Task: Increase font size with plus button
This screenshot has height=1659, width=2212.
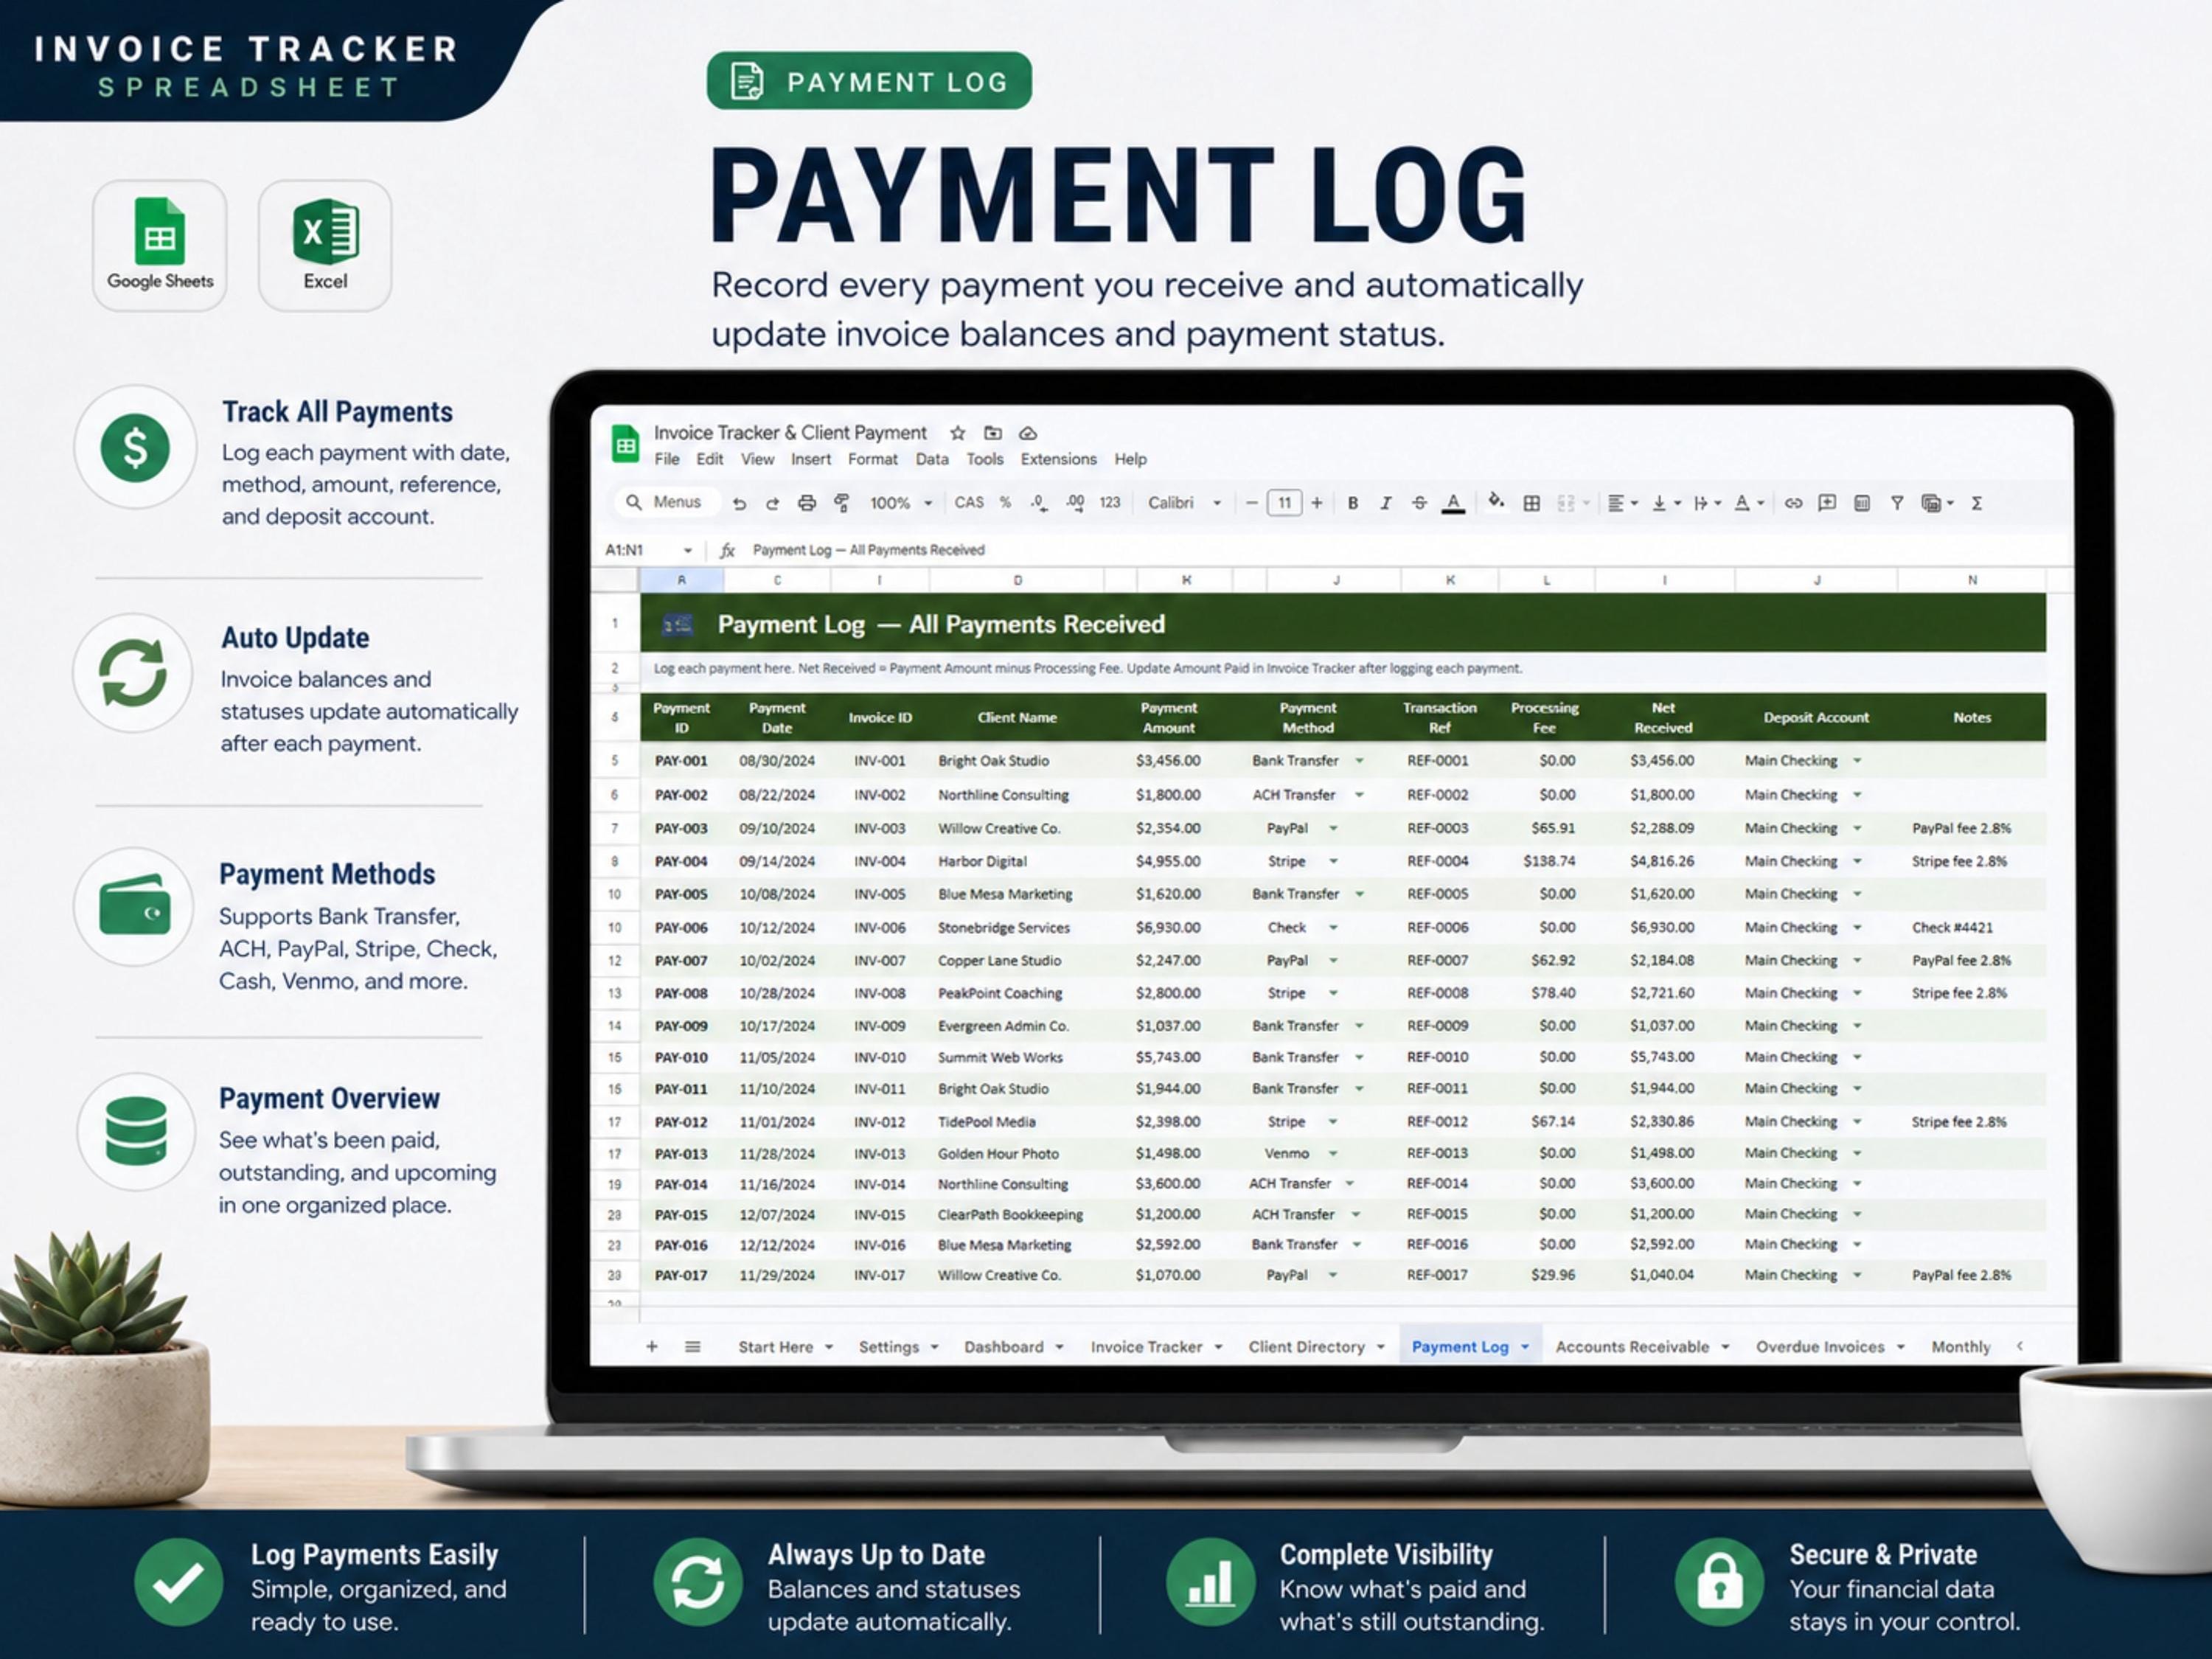Action: pyautogui.click(x=1317, y=503)
